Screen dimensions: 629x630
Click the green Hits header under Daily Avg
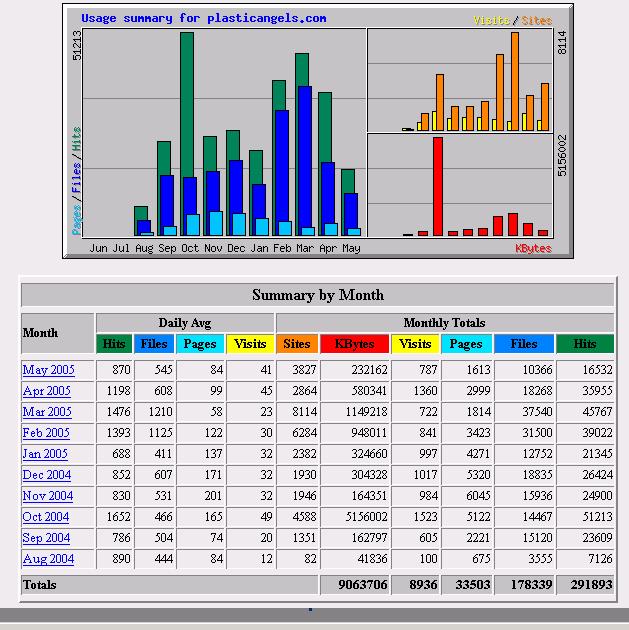[115, 344]
